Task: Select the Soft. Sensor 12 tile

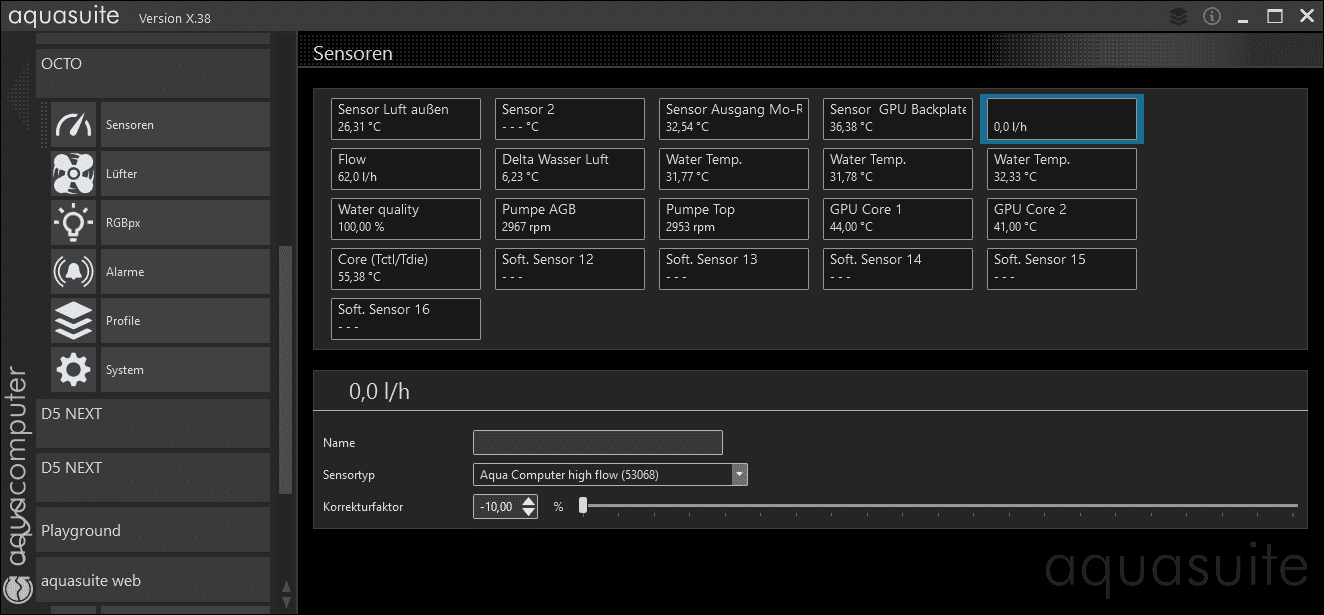Action: pyautogui.click(x=570, y=269)
